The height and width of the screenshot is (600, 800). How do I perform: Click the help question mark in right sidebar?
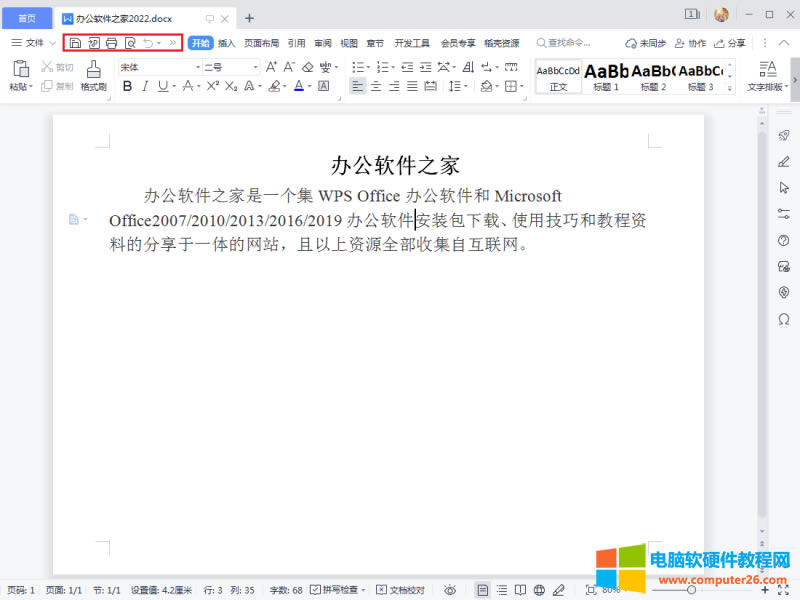(x=784, y=240)
